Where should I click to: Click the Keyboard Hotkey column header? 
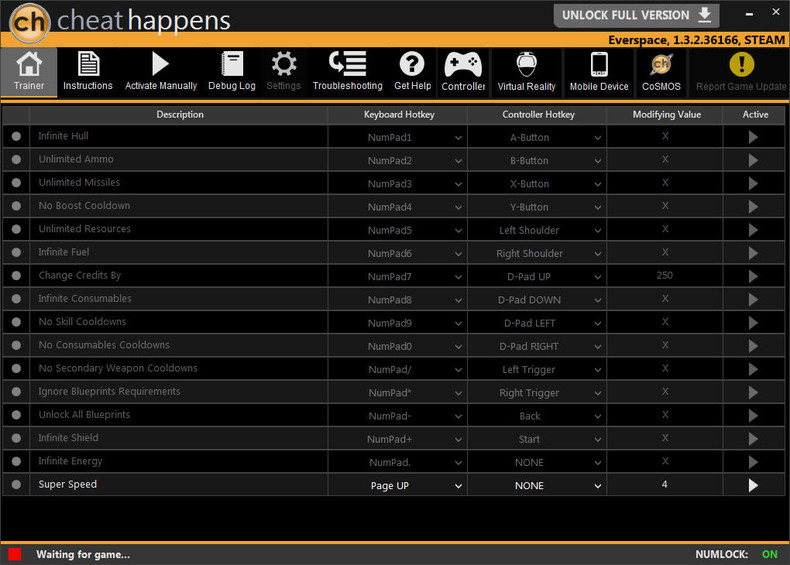pos(399,115)
